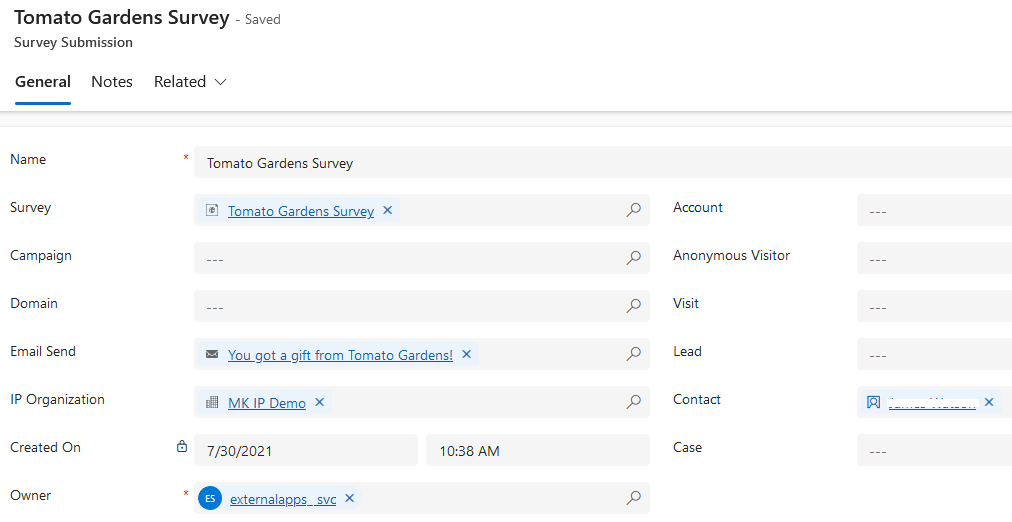
Task: Switch to the Notes tab
Action: [x=112, y=82]
